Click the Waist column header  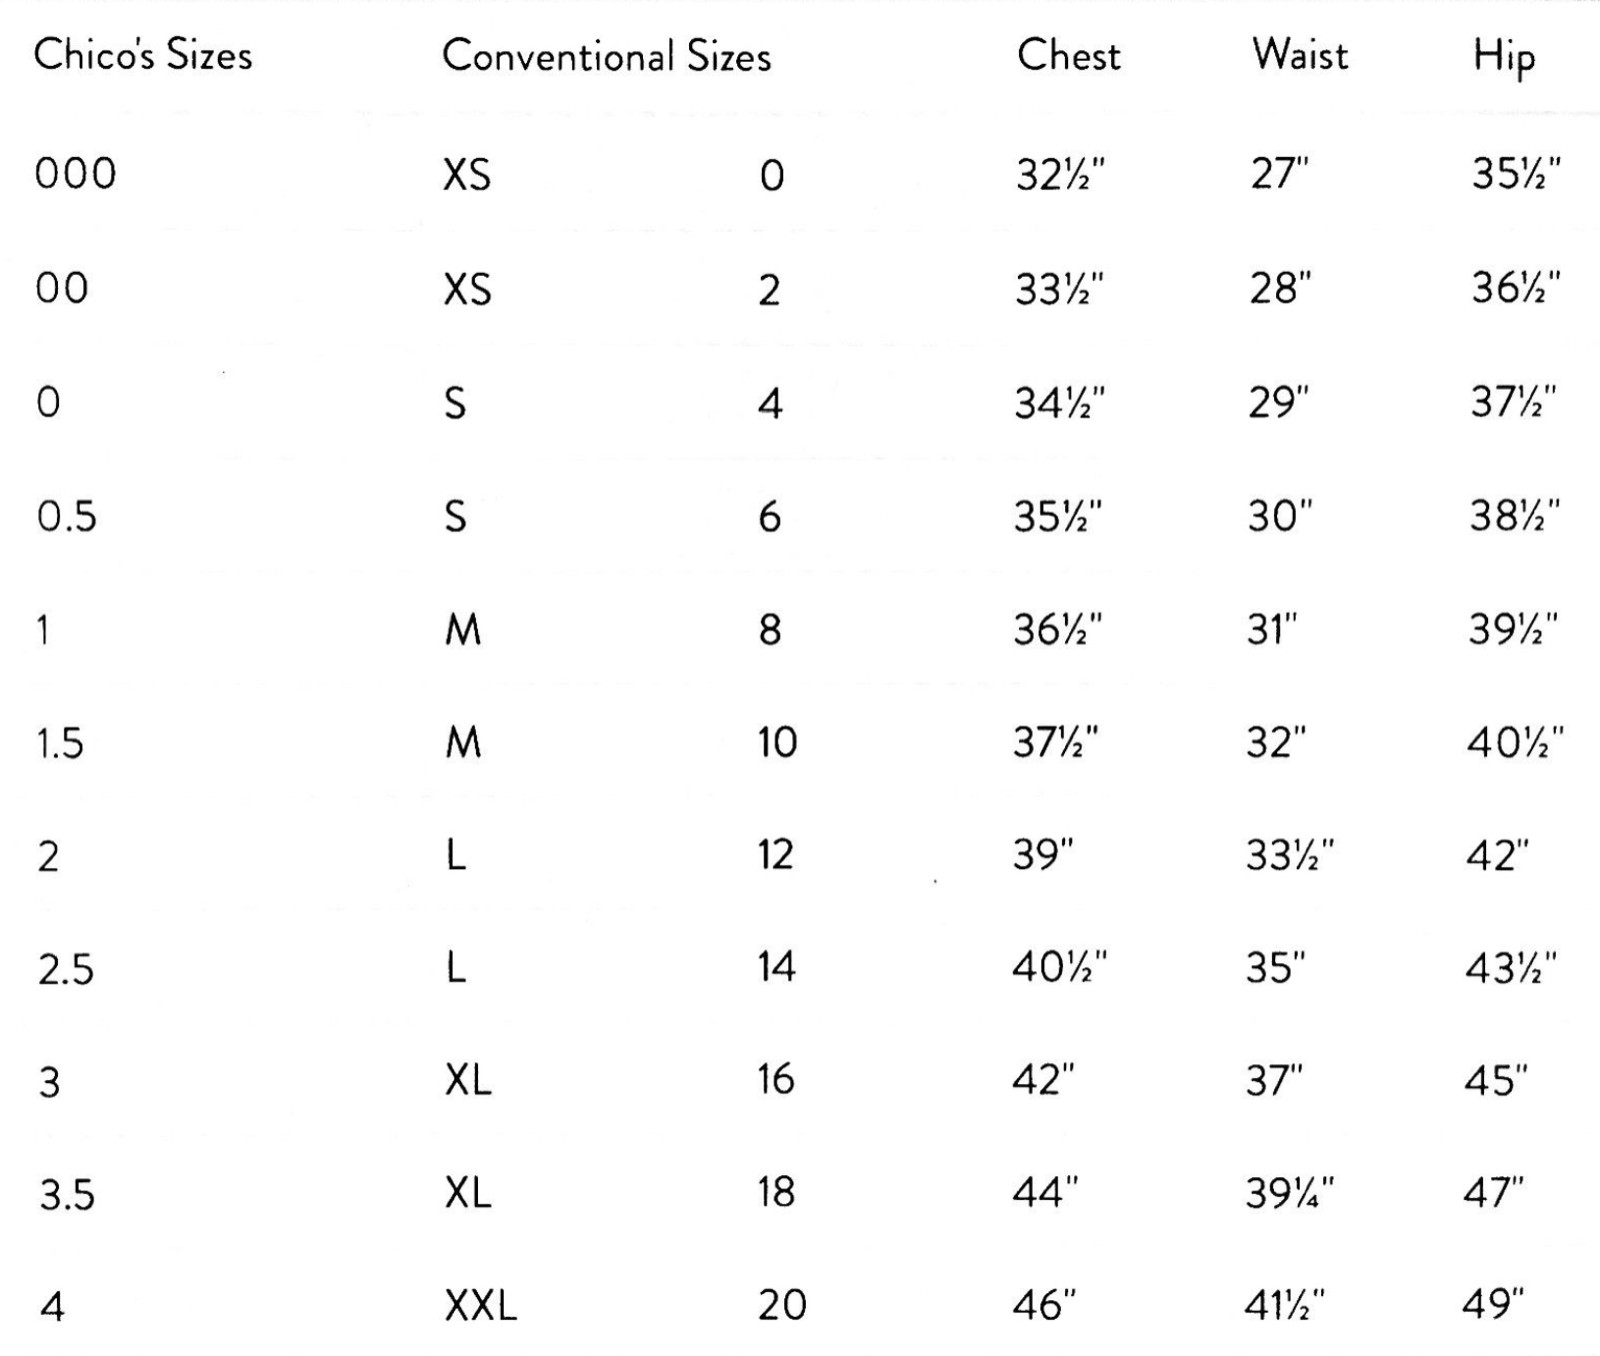click(1300, 54)
